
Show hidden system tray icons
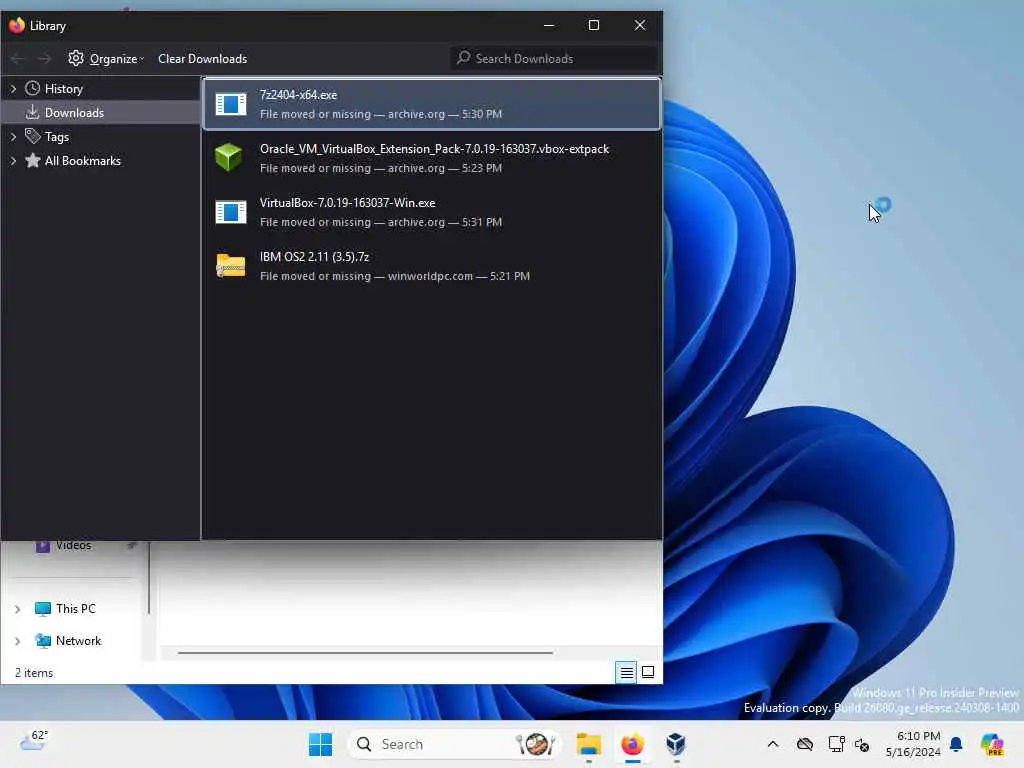773,744
